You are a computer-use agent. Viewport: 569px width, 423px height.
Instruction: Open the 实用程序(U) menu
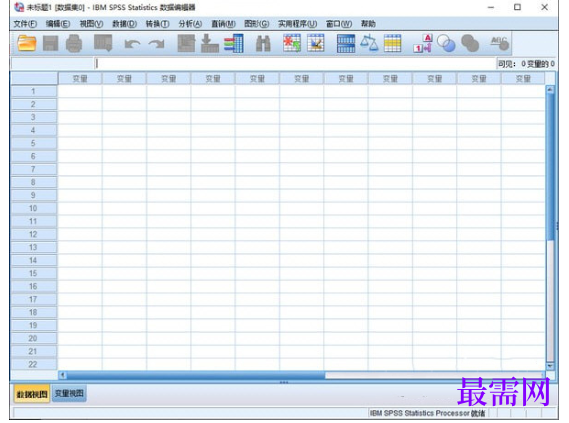[298, 24]
